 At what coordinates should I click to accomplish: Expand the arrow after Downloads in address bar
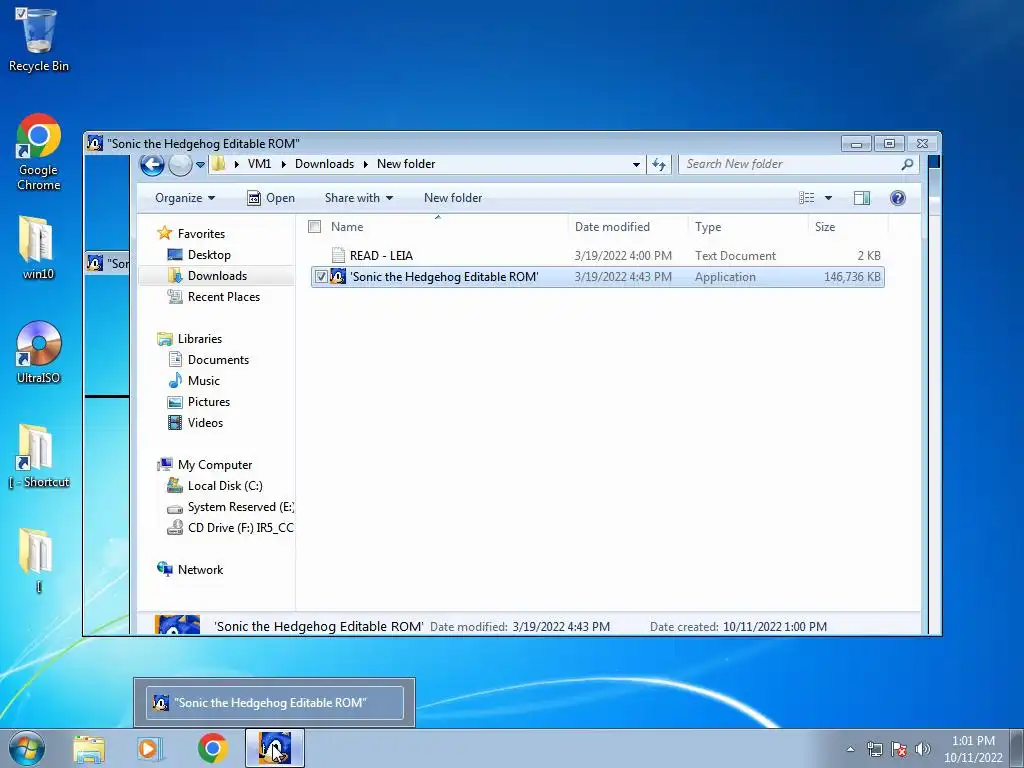[x=366, y=165]
